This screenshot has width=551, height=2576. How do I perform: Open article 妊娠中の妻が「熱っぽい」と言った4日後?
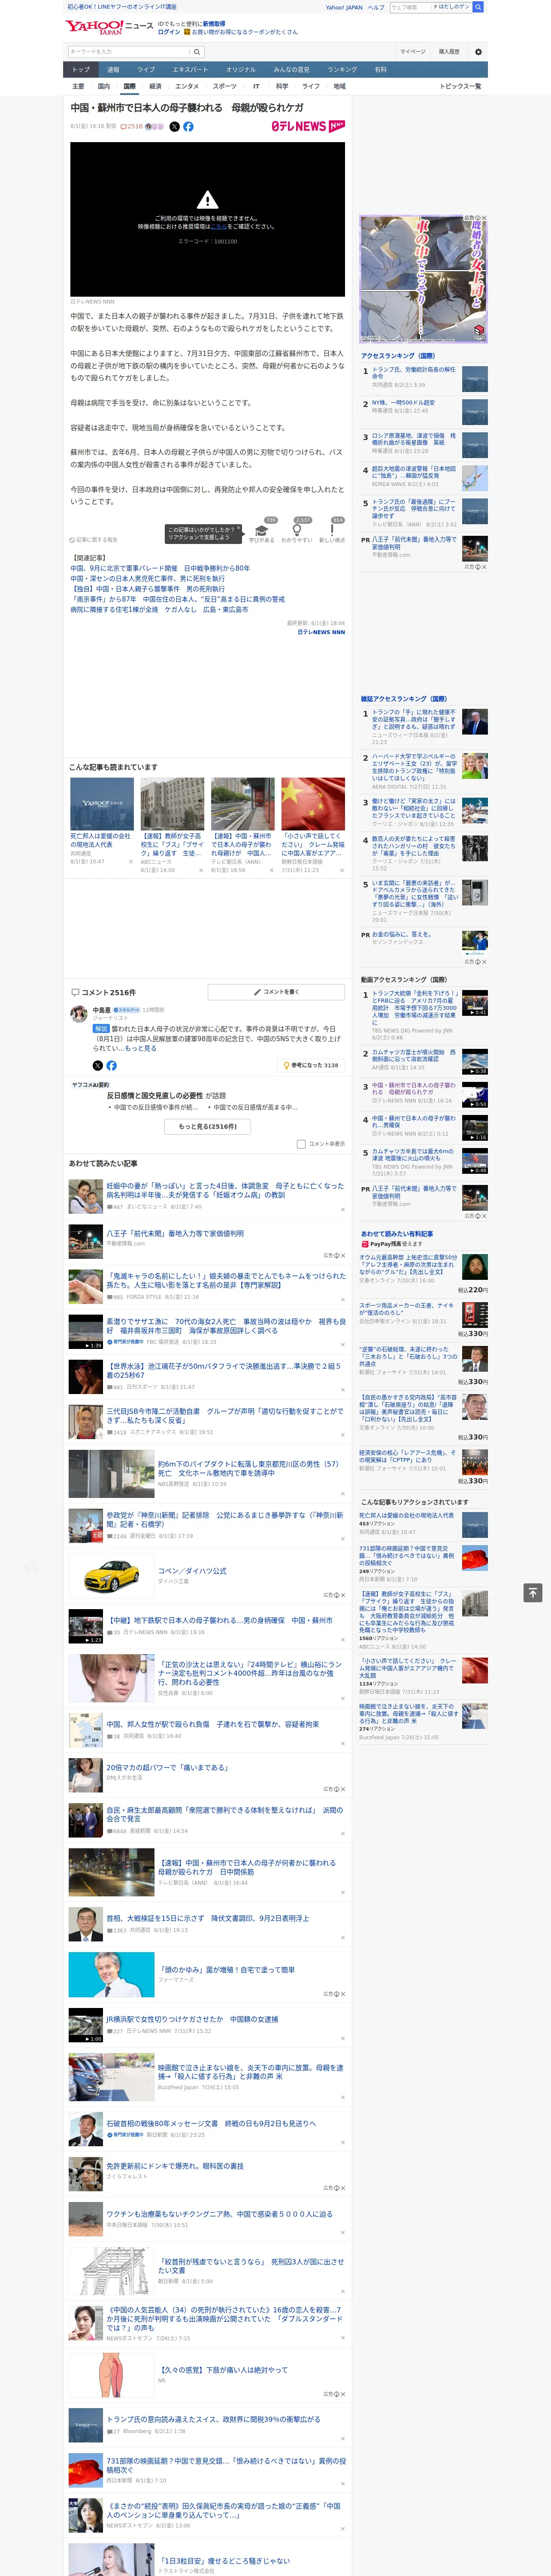point(225,1190)
